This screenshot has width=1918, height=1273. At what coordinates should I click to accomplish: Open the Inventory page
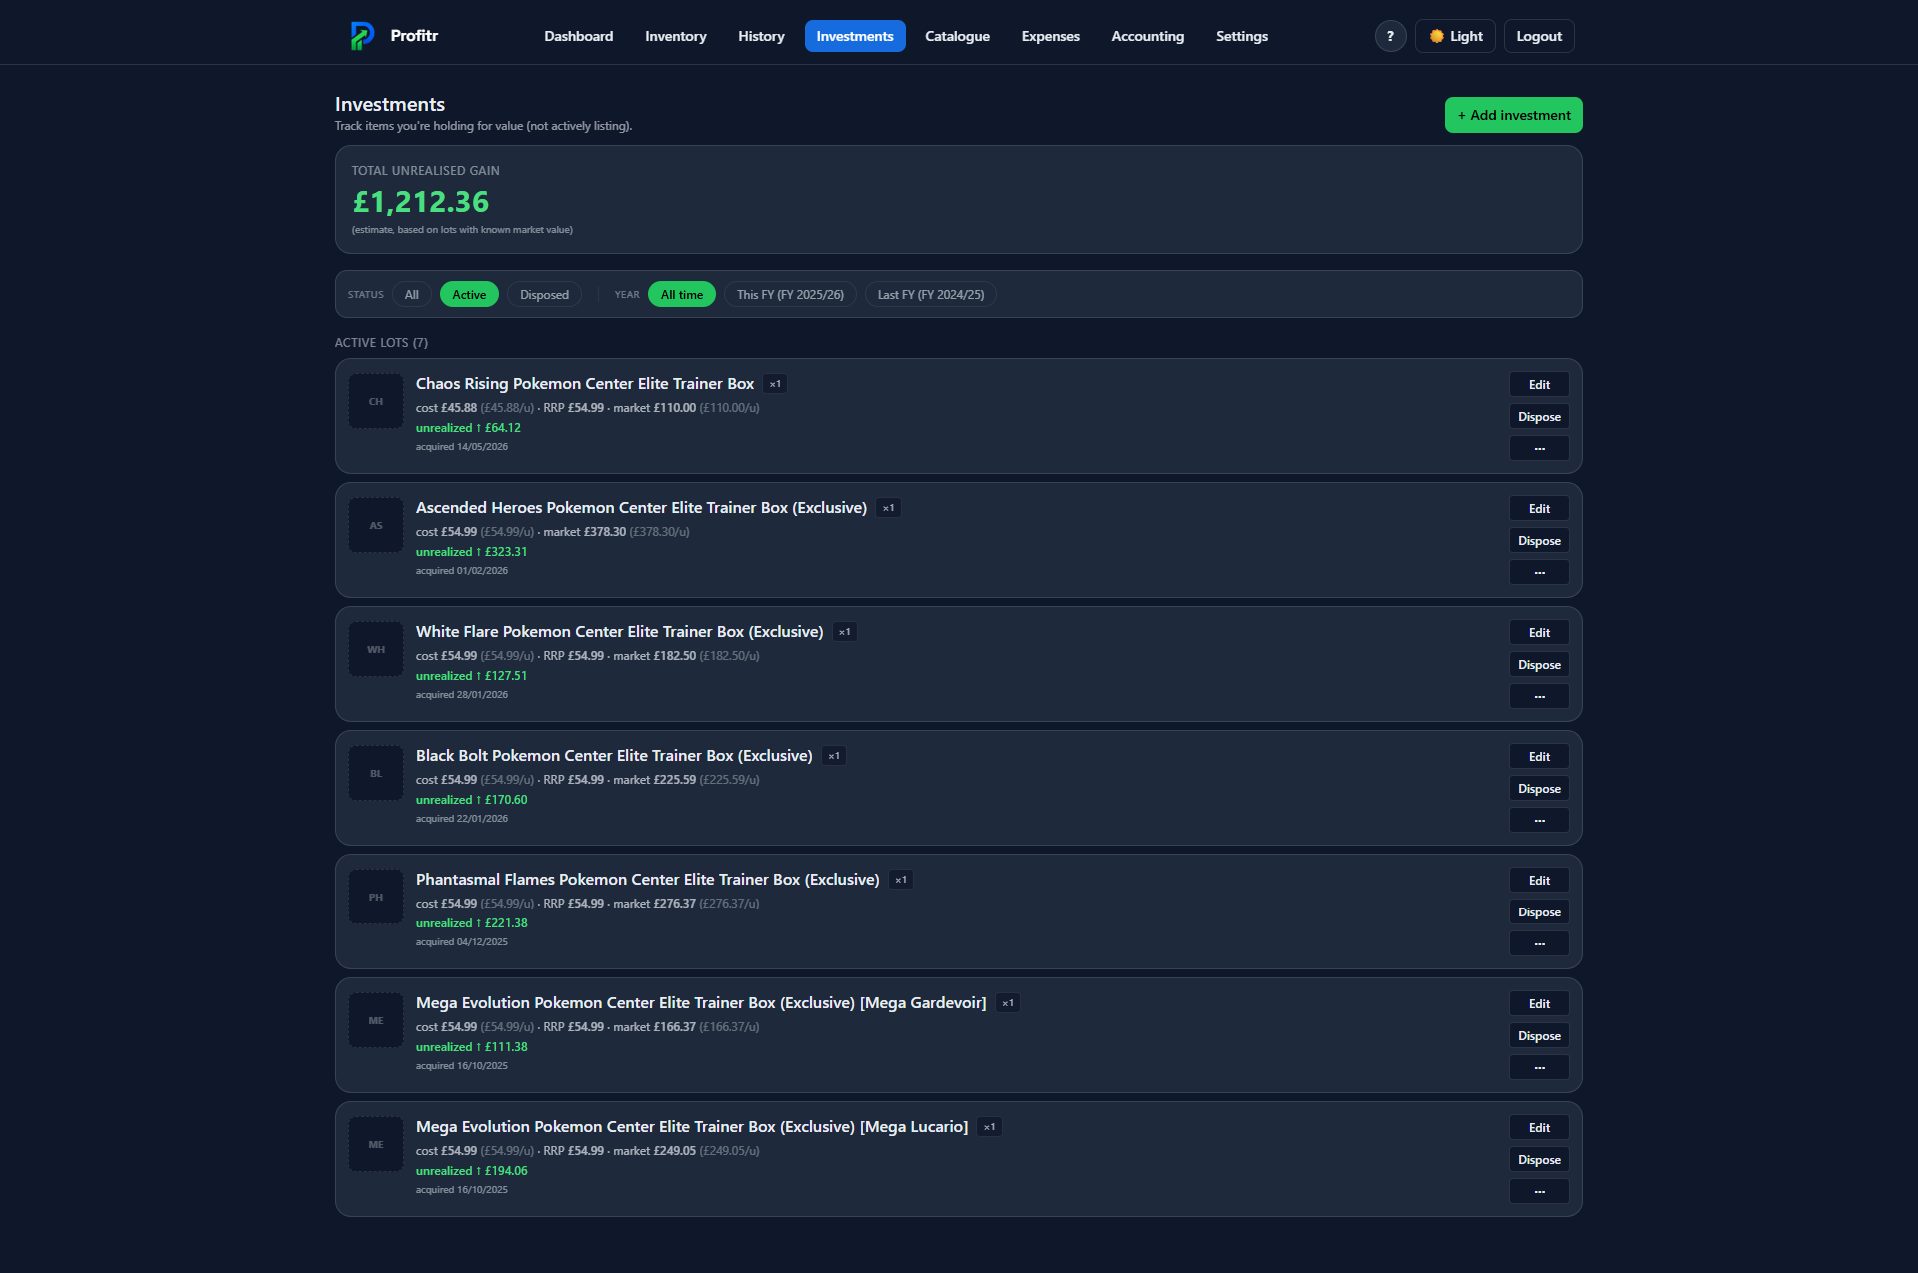coord(676,36)
